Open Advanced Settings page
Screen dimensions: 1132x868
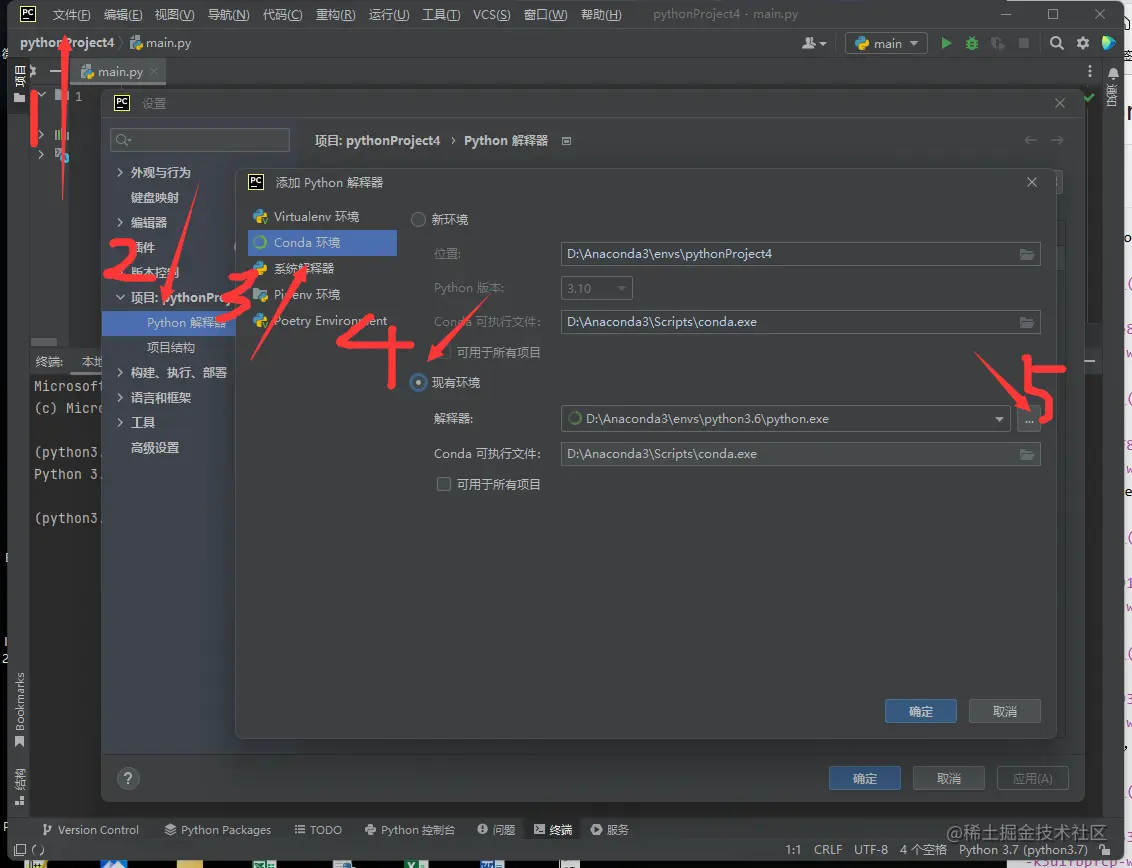(154, 448)
